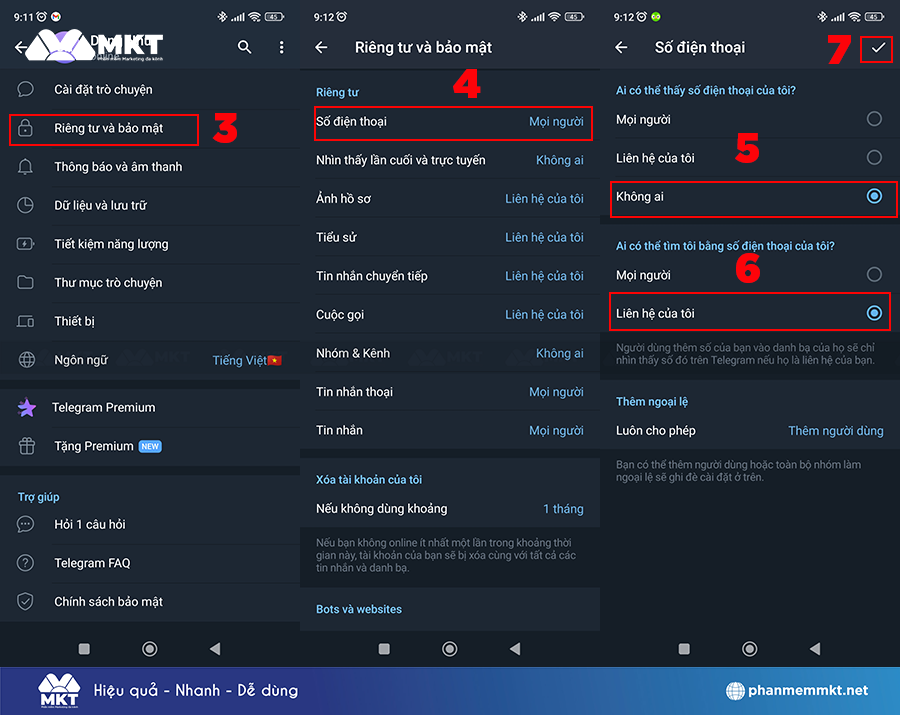
Task: Choose Liên hệ của tôi for find by number
Action: click(x=874, y=313)
